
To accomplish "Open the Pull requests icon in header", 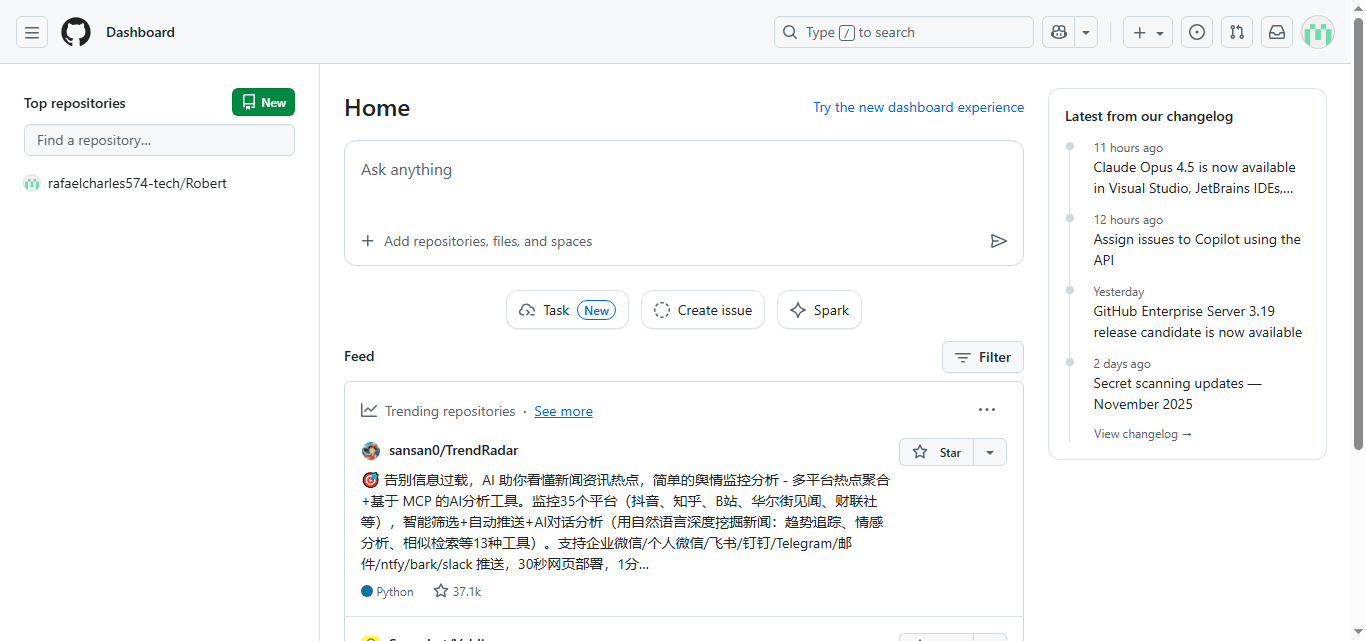I will click(1237, 32).
